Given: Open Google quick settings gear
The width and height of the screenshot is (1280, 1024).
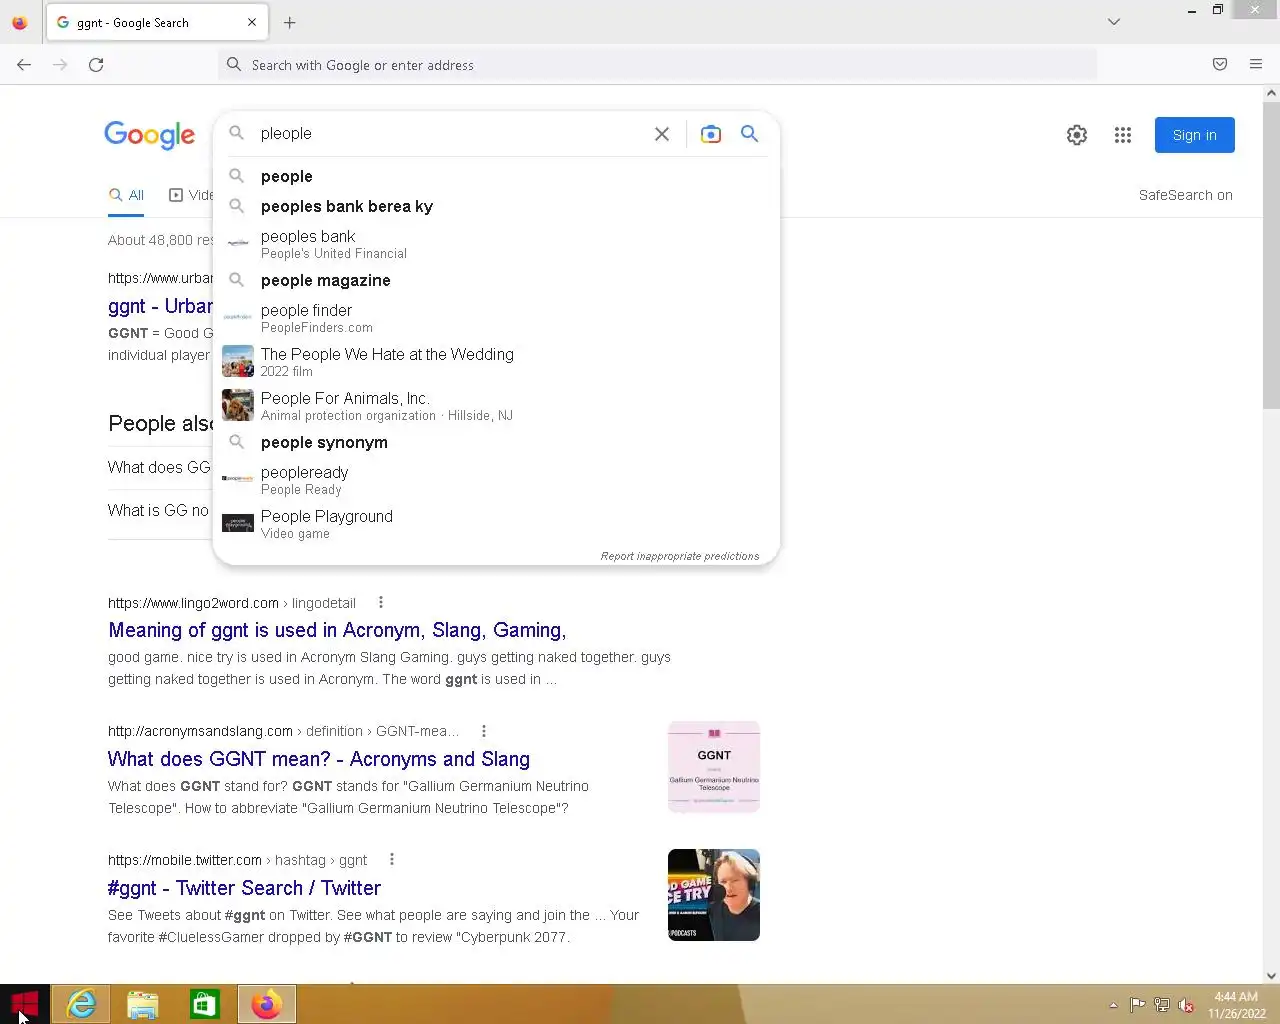Looking at the screenshot, I should pos(1077,135).
